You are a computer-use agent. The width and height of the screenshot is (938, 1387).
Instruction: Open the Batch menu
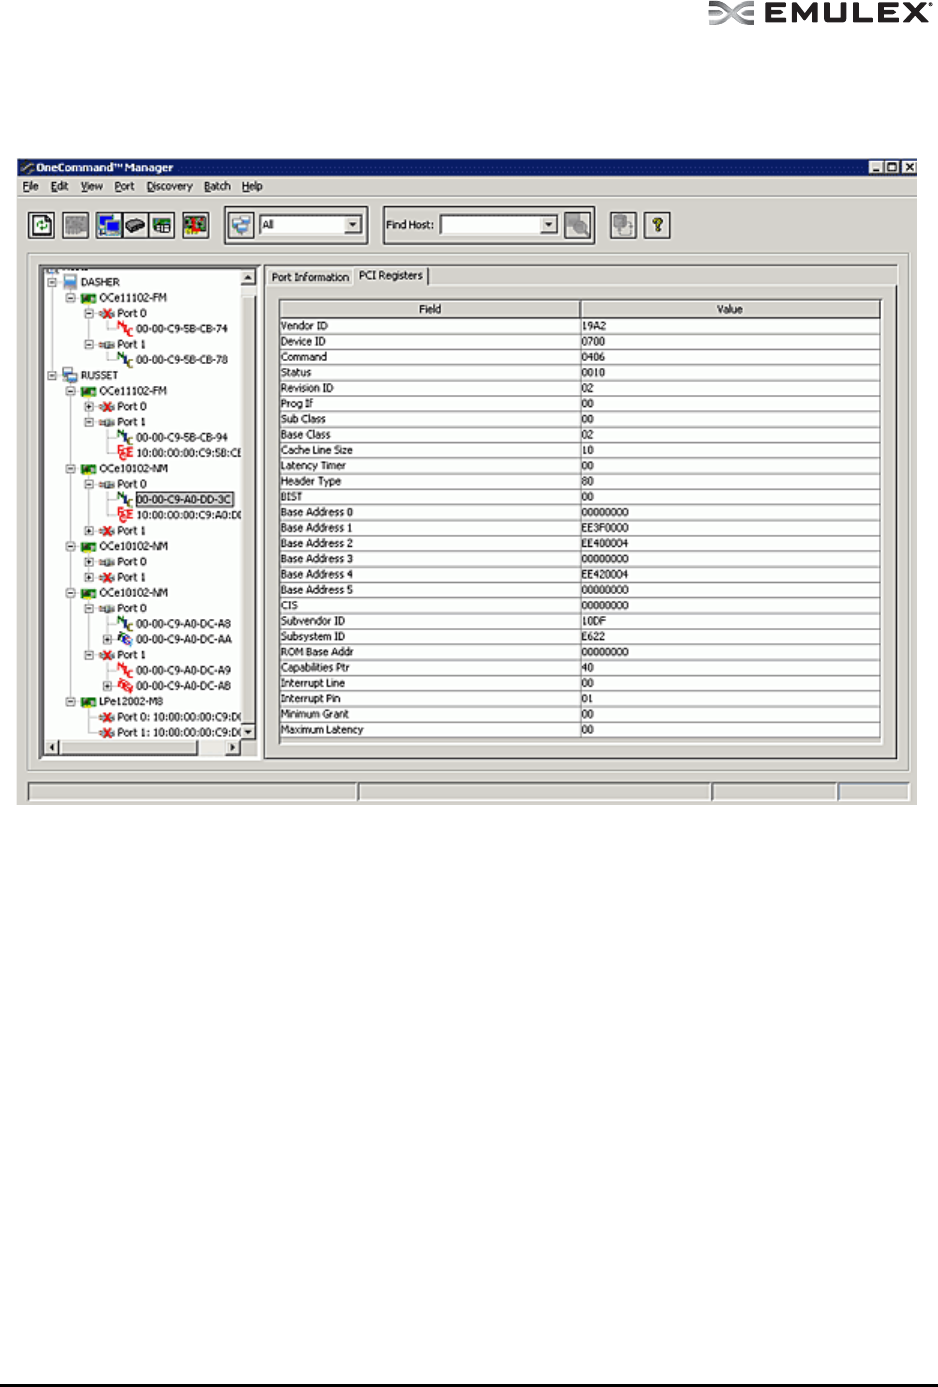(x=217, y=186)
